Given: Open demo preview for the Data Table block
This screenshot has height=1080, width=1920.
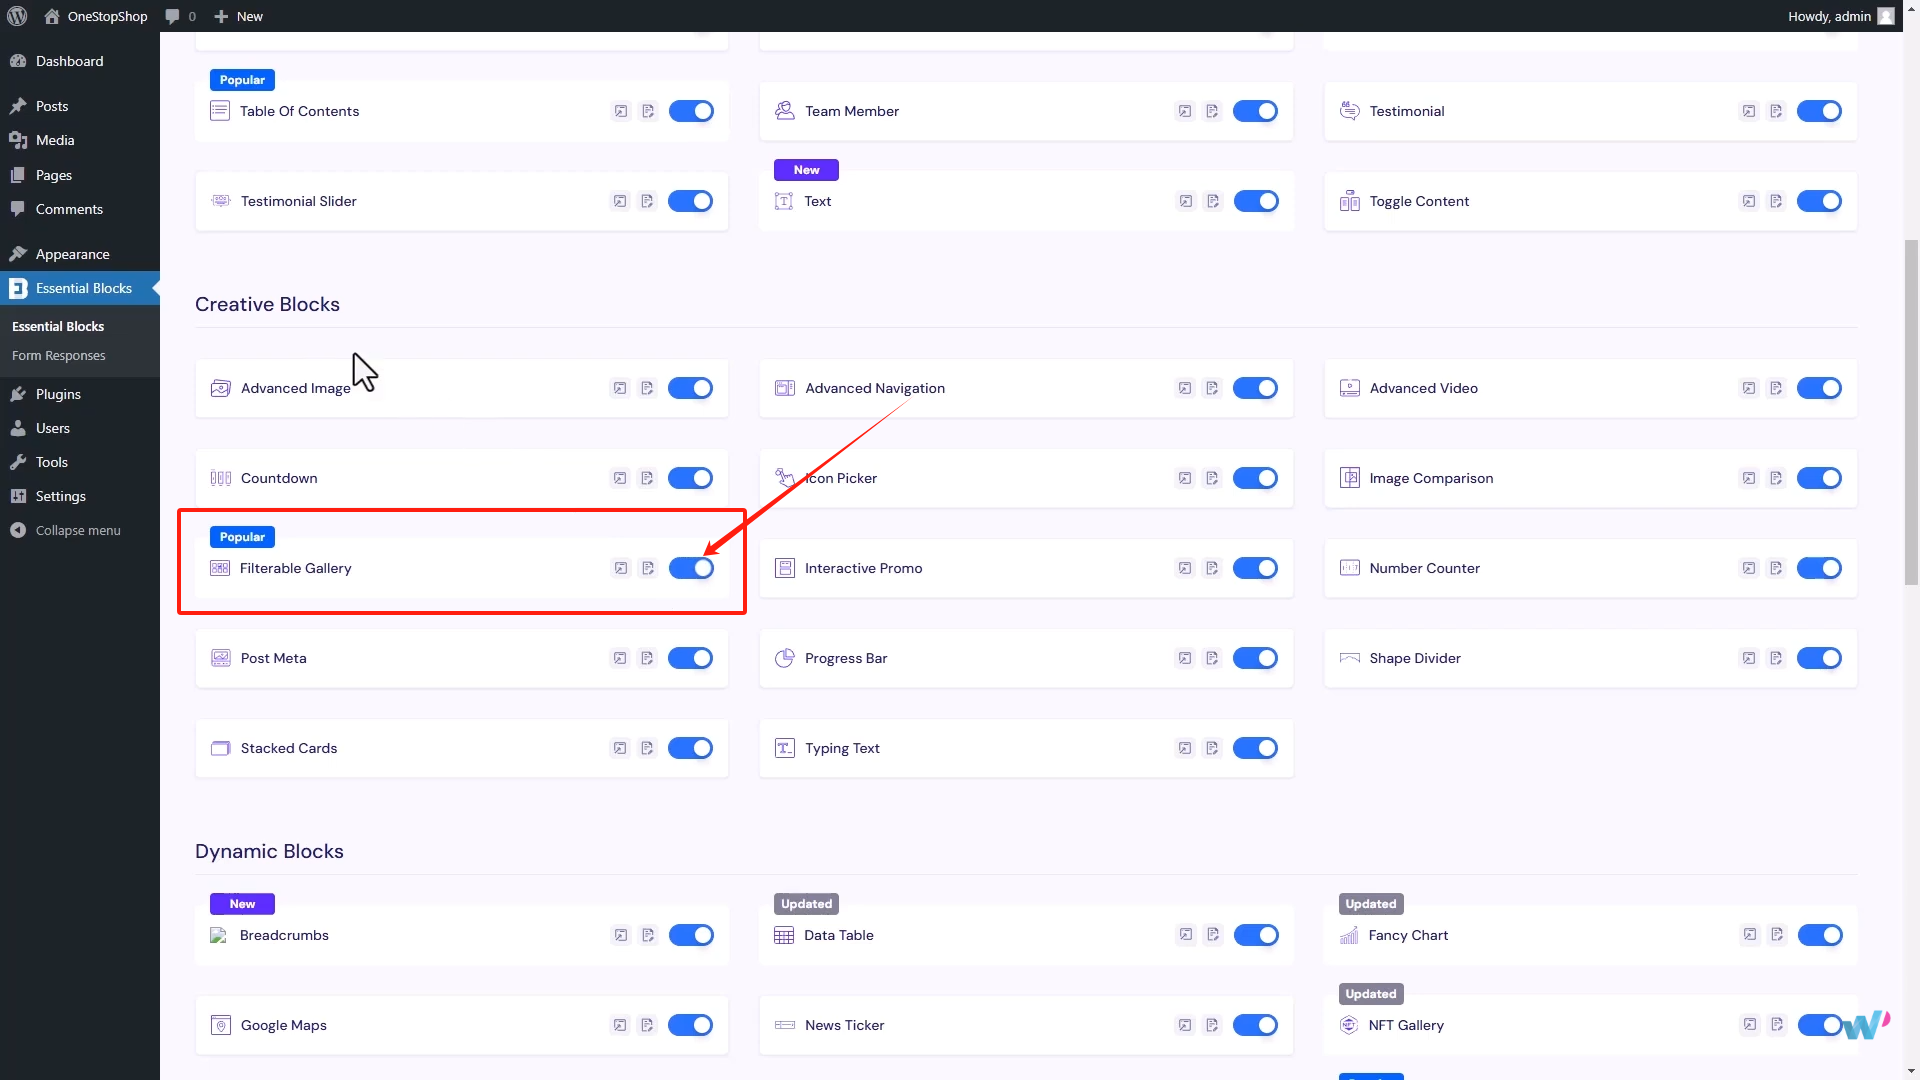Looking at the screenshot, I should (x=1185, y=935).
